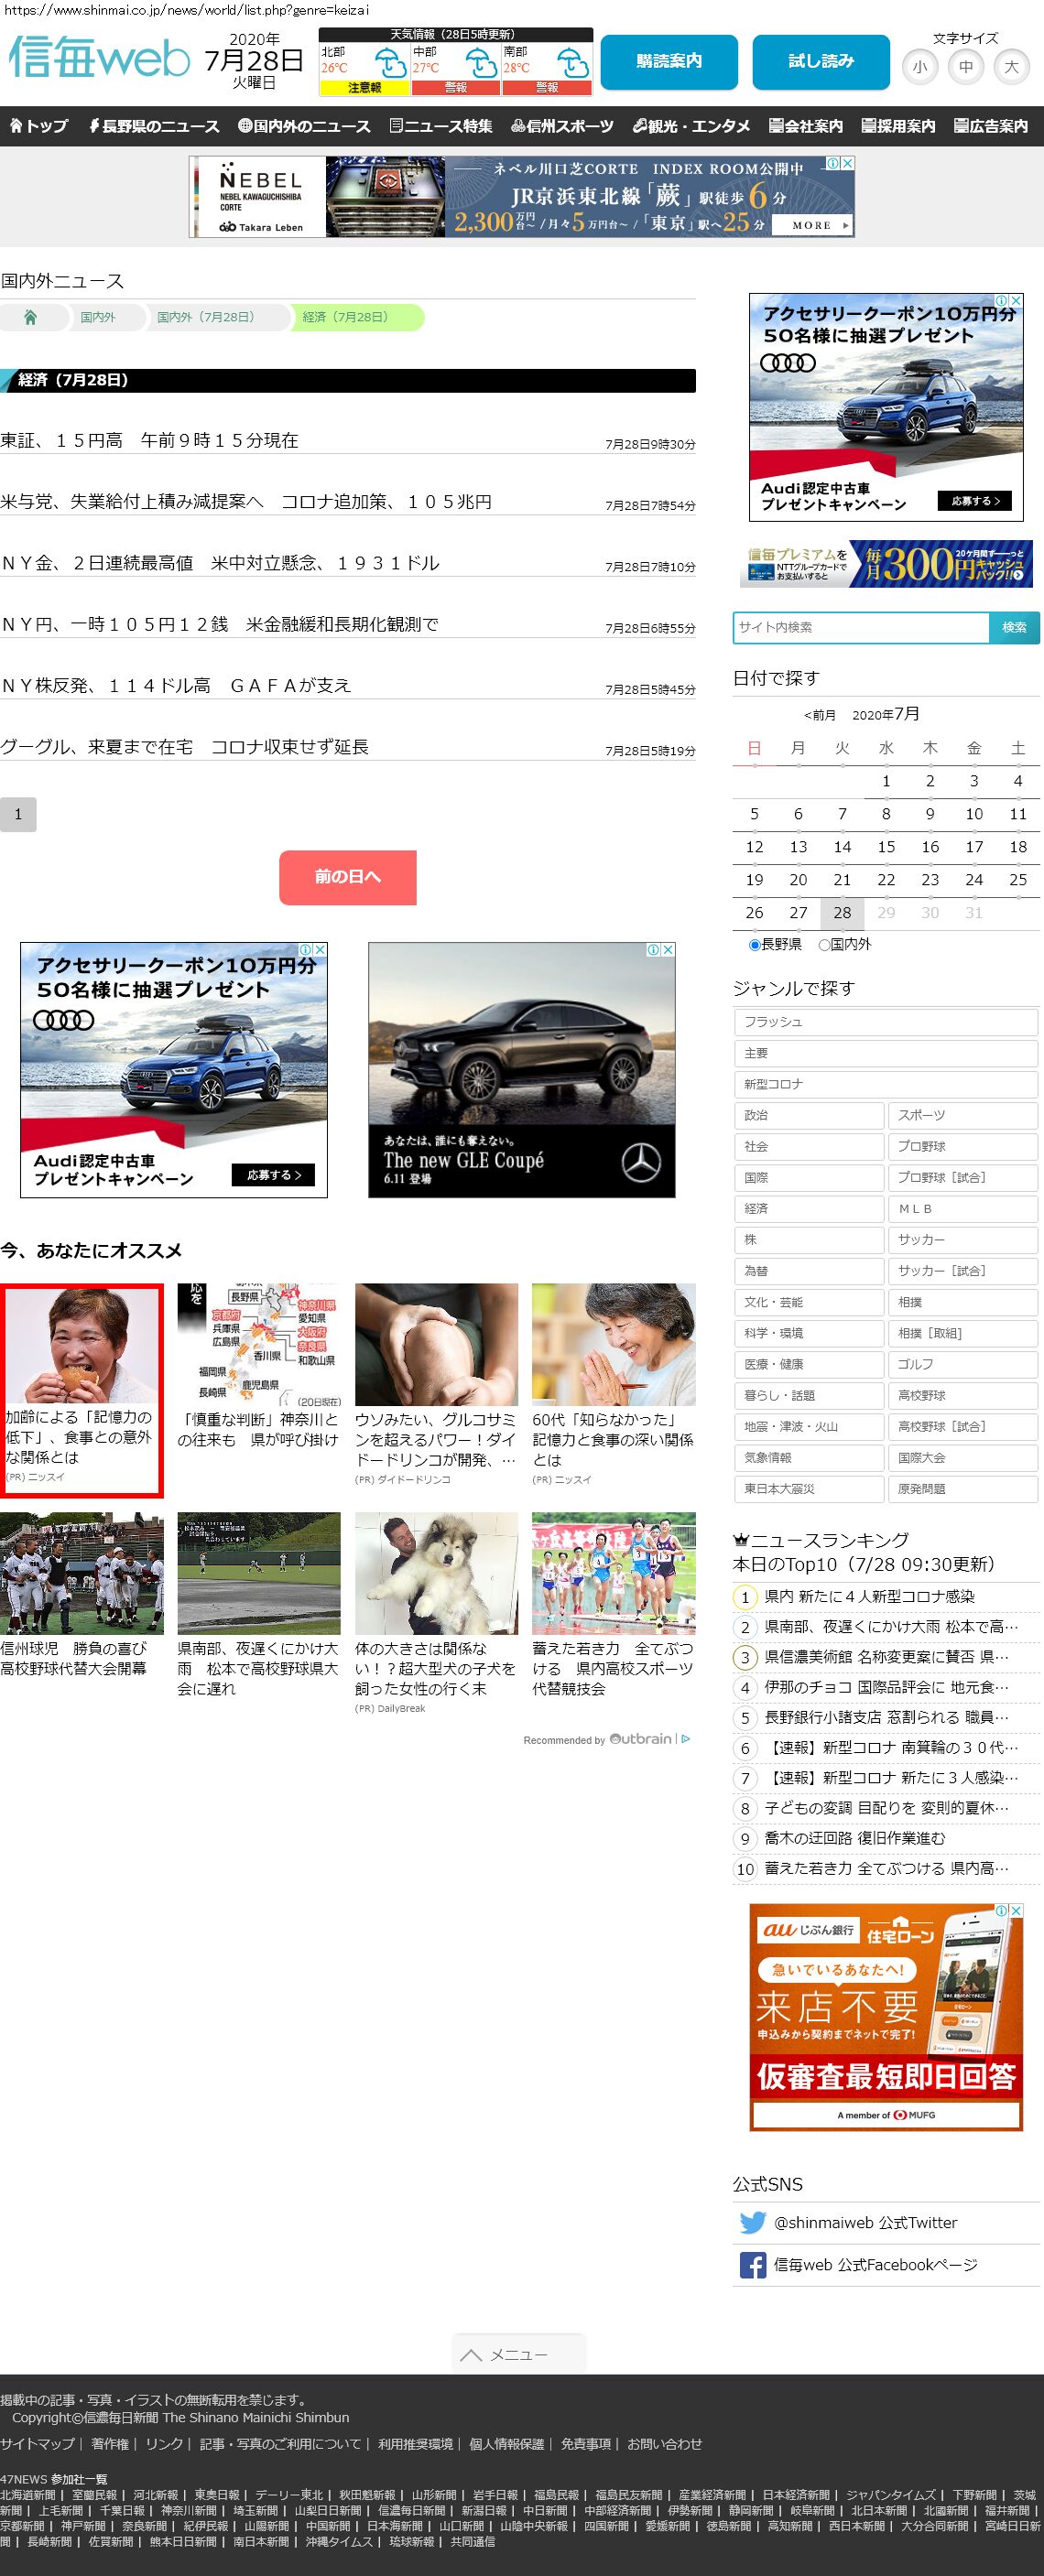
Task: Set font size to large (大)
Action: [x=1011, y=68]
